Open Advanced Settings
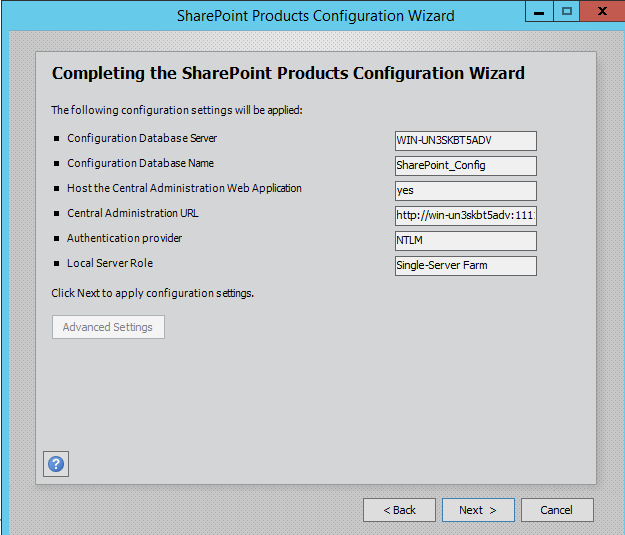625x535 pixels. 108,327
